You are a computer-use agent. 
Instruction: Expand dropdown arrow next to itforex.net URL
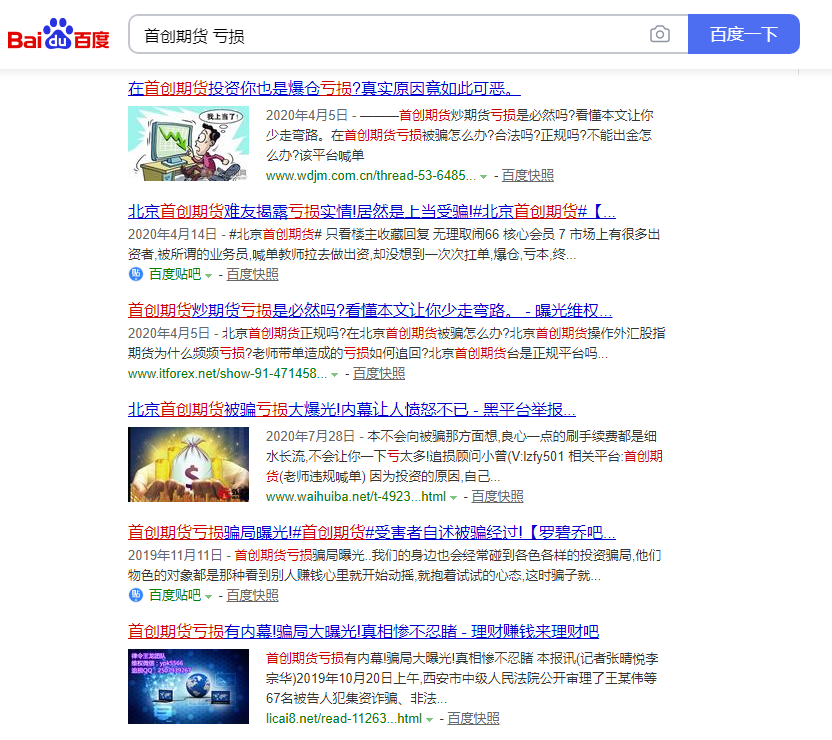click(335, 375)
